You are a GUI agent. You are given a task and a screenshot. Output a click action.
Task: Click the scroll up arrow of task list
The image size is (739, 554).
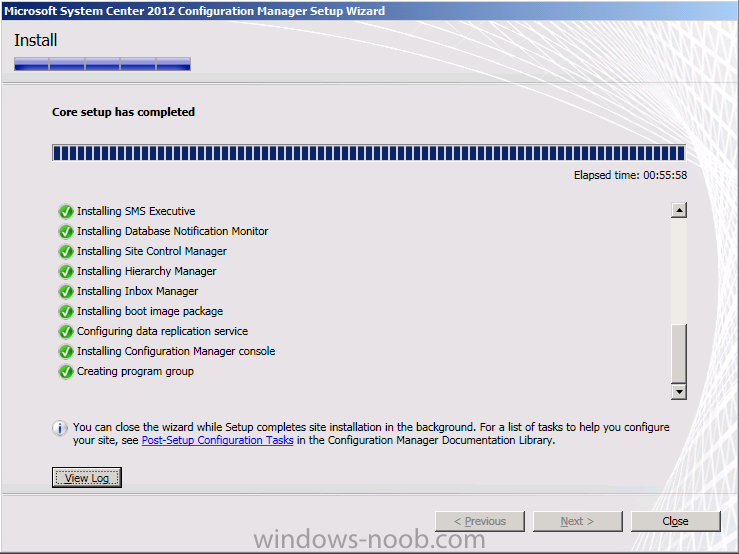[679, 210]
